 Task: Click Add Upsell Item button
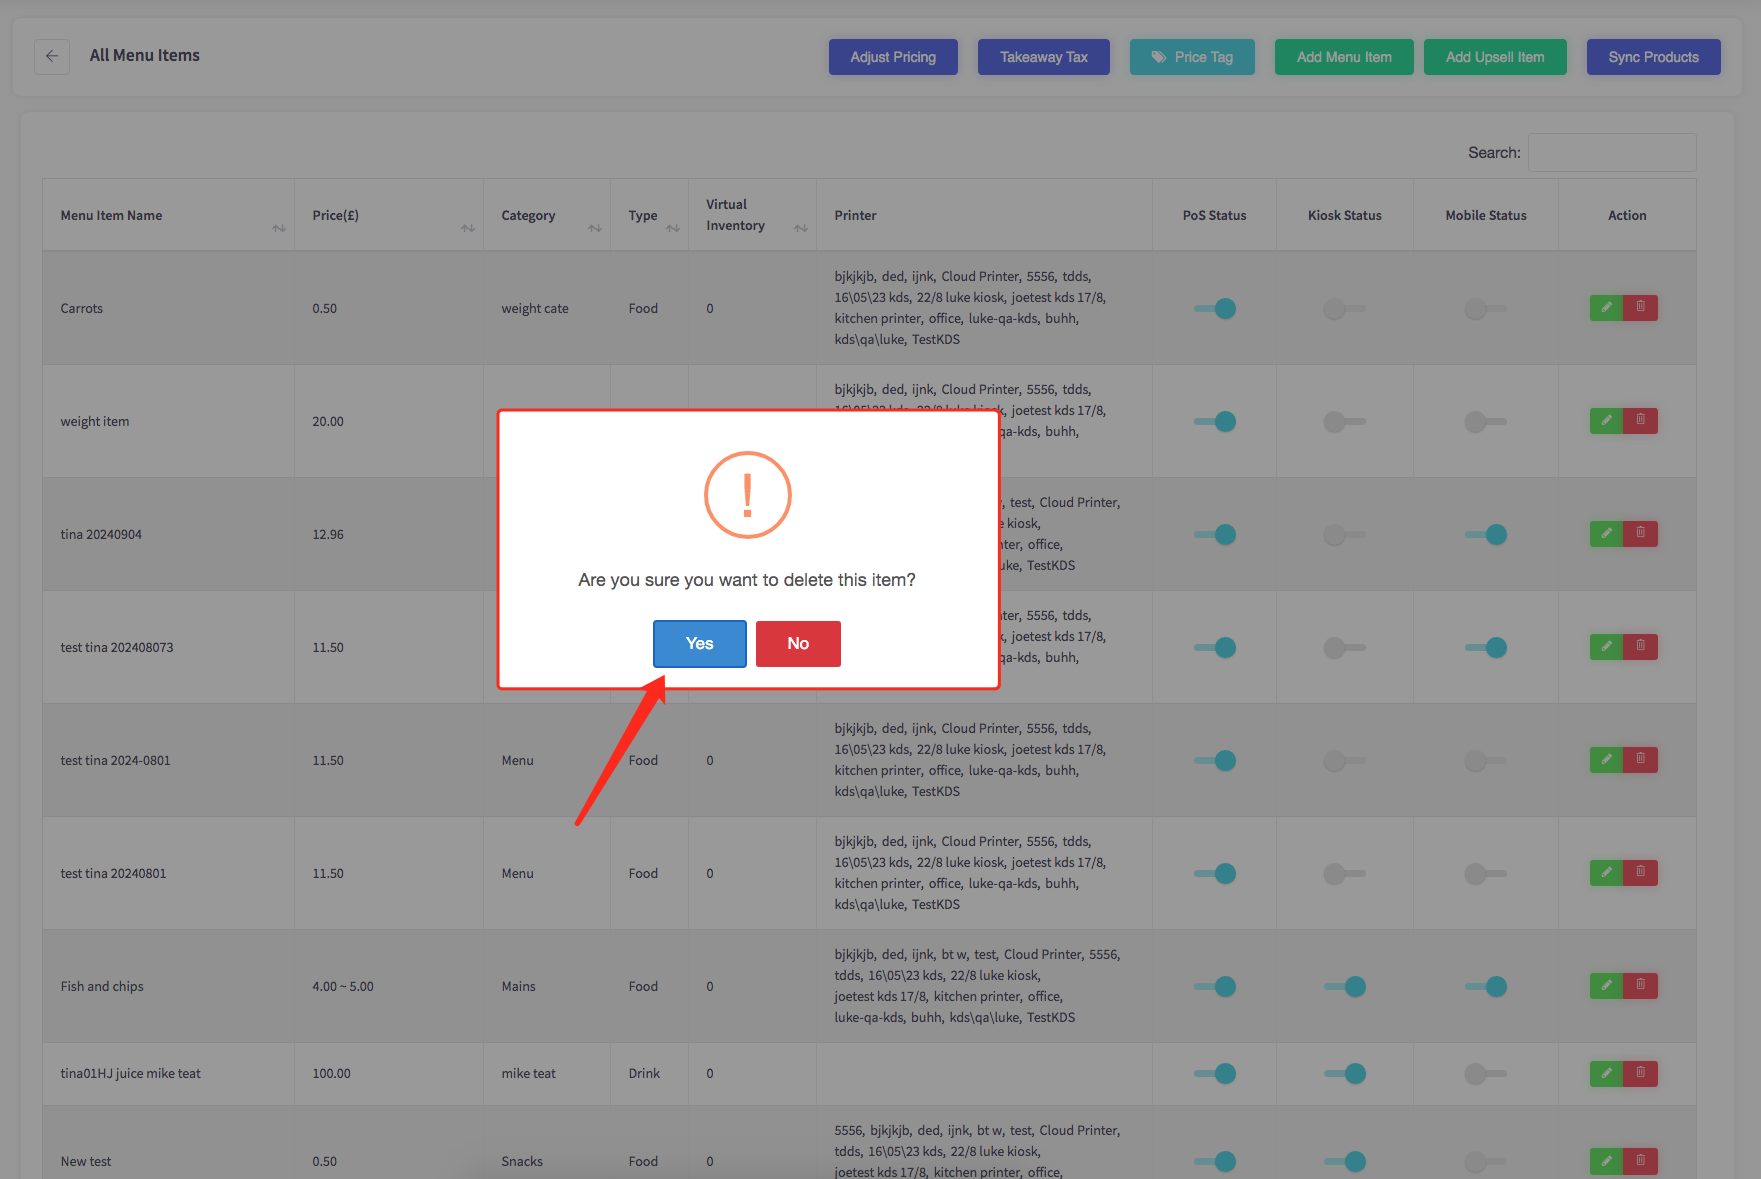coord(1495,57)
